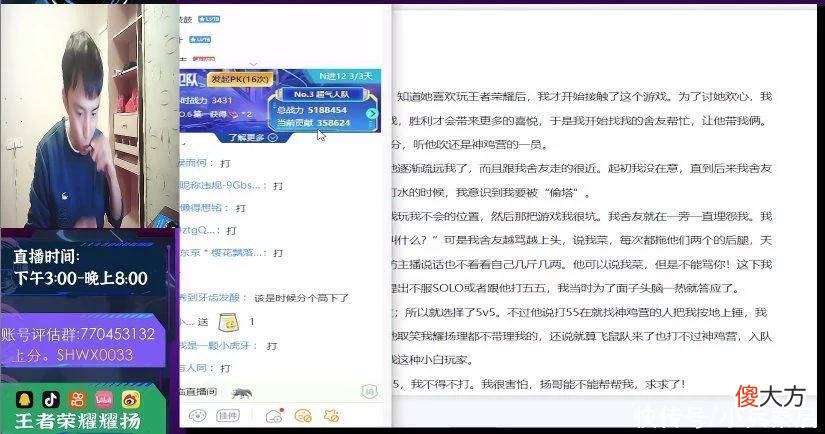Click the yellow star block icon

tap(331, 416)
